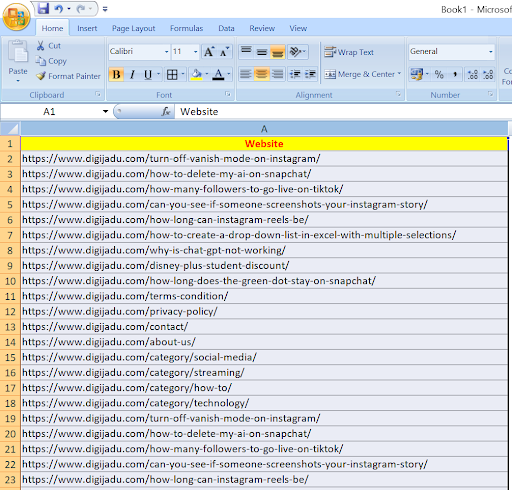Undo the last action
The image size is (512, 490).
[59, 9]
